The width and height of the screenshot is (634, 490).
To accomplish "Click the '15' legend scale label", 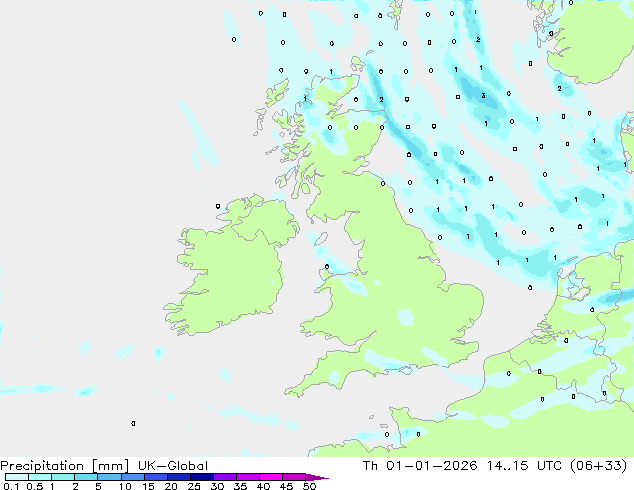I will coord(148,486).
